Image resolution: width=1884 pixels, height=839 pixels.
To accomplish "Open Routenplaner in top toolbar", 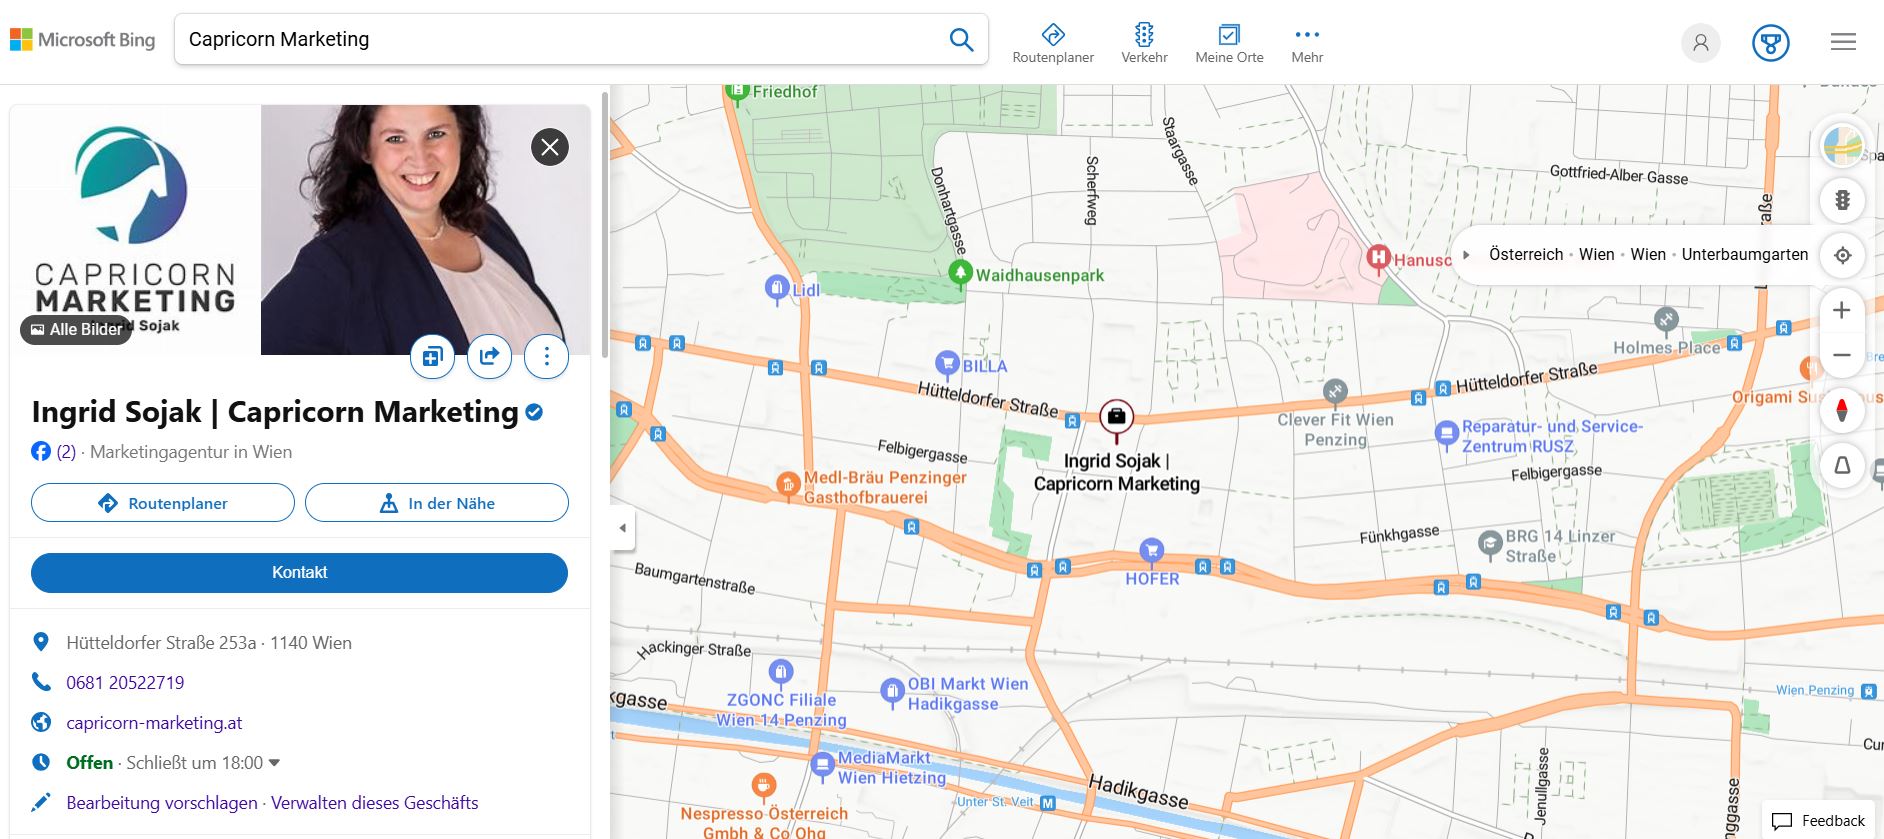I will [1053, 44].
